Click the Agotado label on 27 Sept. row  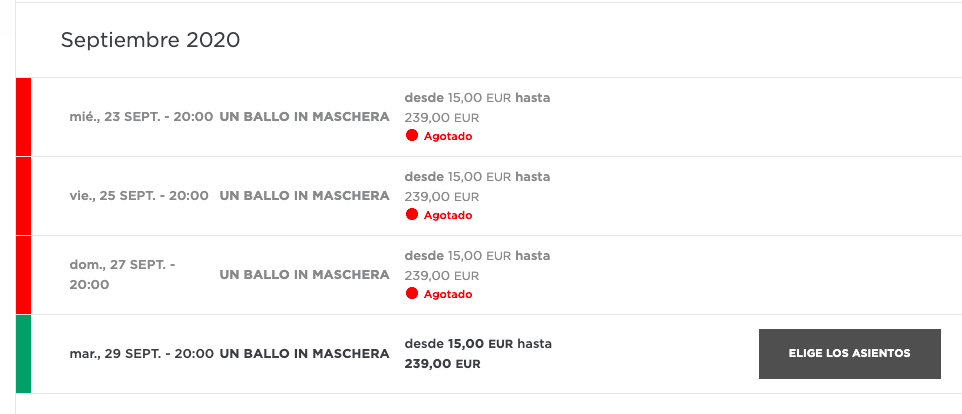(x=448, y=294)
